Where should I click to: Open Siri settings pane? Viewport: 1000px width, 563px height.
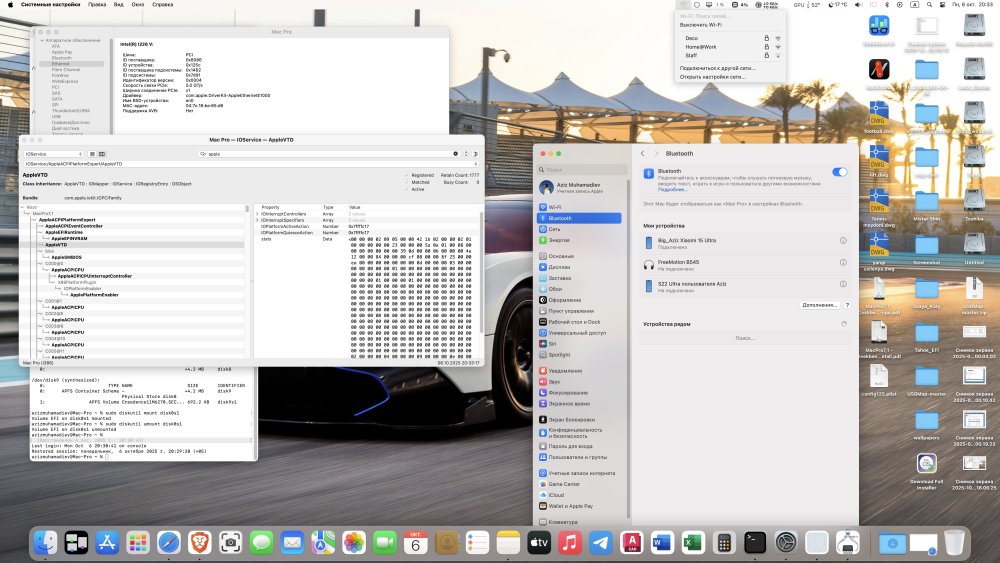(x=579, y=344)
